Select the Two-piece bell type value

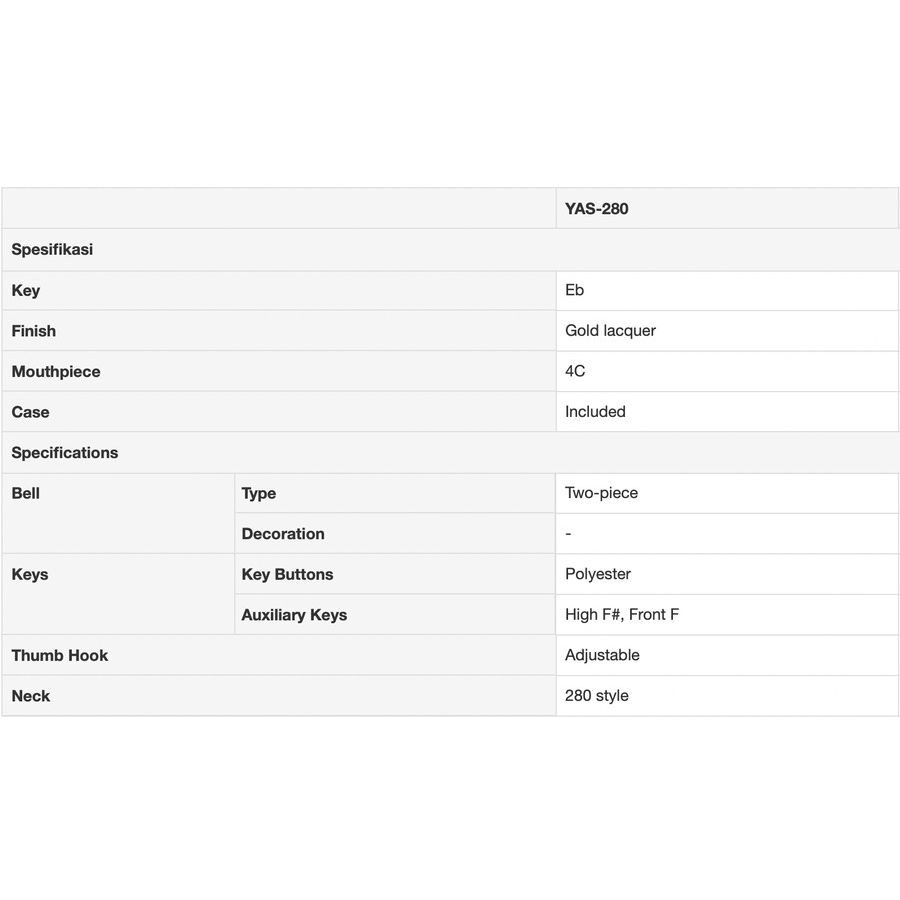tap(601, 493)
